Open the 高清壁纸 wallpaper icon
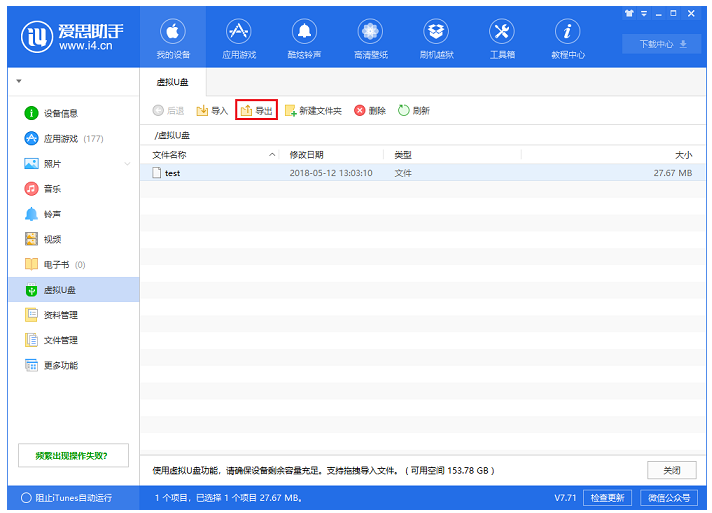 pyautogui.click(x=371, y=38)
